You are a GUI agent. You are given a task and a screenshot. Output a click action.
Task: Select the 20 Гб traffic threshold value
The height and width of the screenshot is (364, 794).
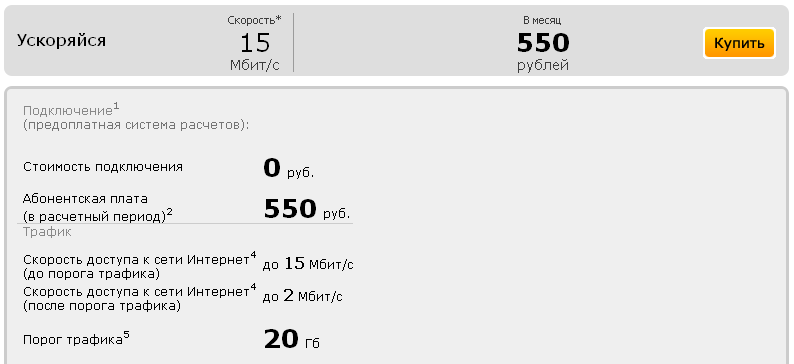[292, 340]
